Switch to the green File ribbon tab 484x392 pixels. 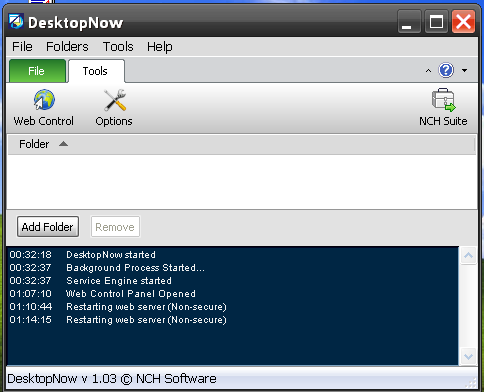pos(37,71)
